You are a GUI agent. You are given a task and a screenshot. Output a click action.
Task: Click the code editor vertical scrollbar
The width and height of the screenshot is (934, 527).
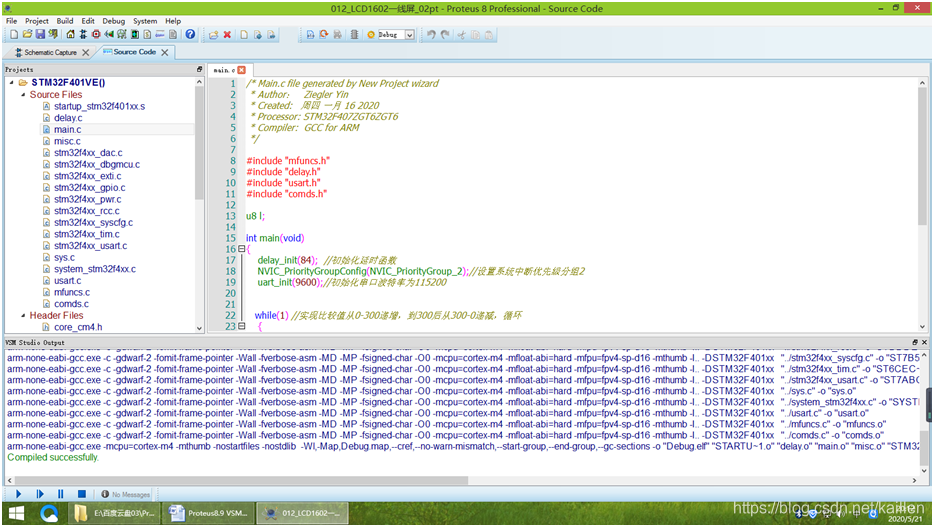pos(922,155)
